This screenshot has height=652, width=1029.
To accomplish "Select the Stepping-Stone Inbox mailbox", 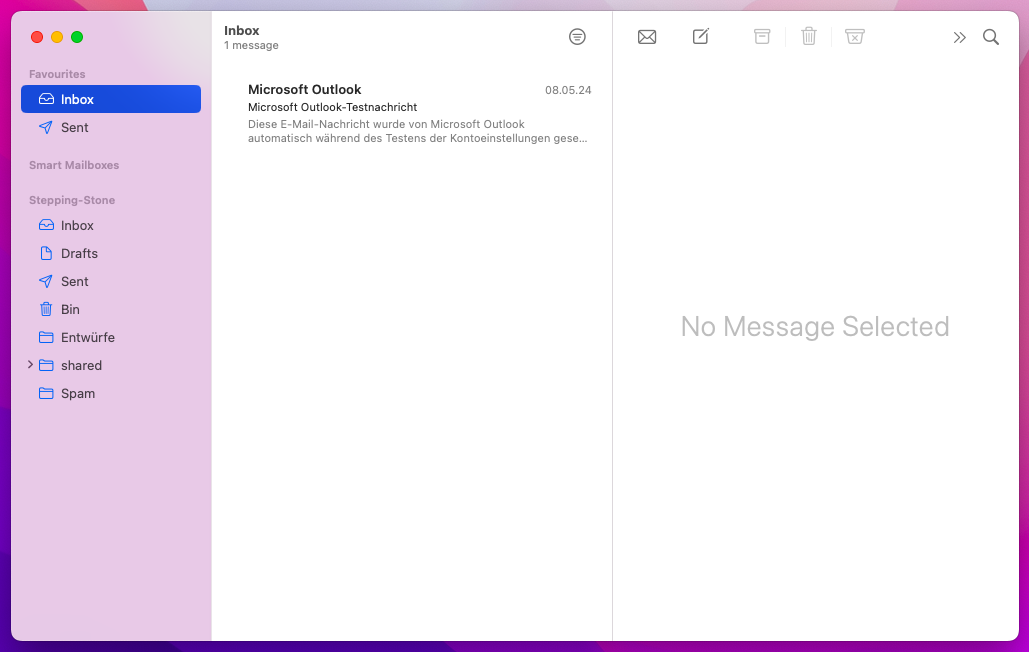I will [x=77, y=225].
